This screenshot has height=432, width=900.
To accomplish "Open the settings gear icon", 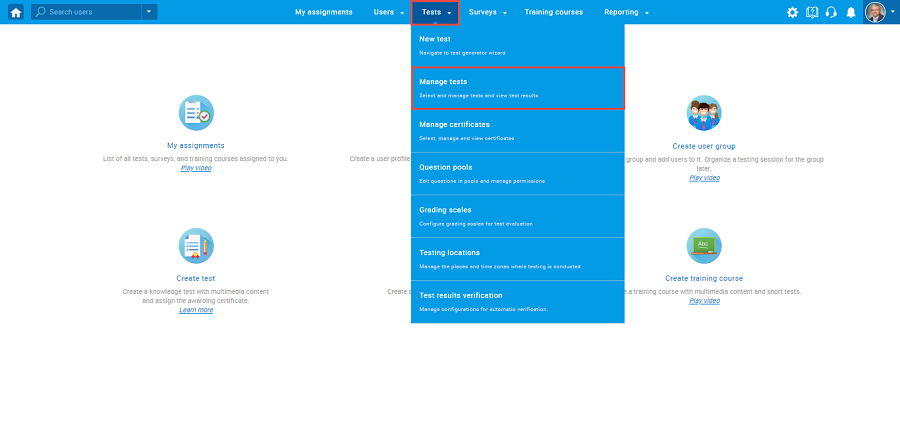I will (x=792, y=12).
